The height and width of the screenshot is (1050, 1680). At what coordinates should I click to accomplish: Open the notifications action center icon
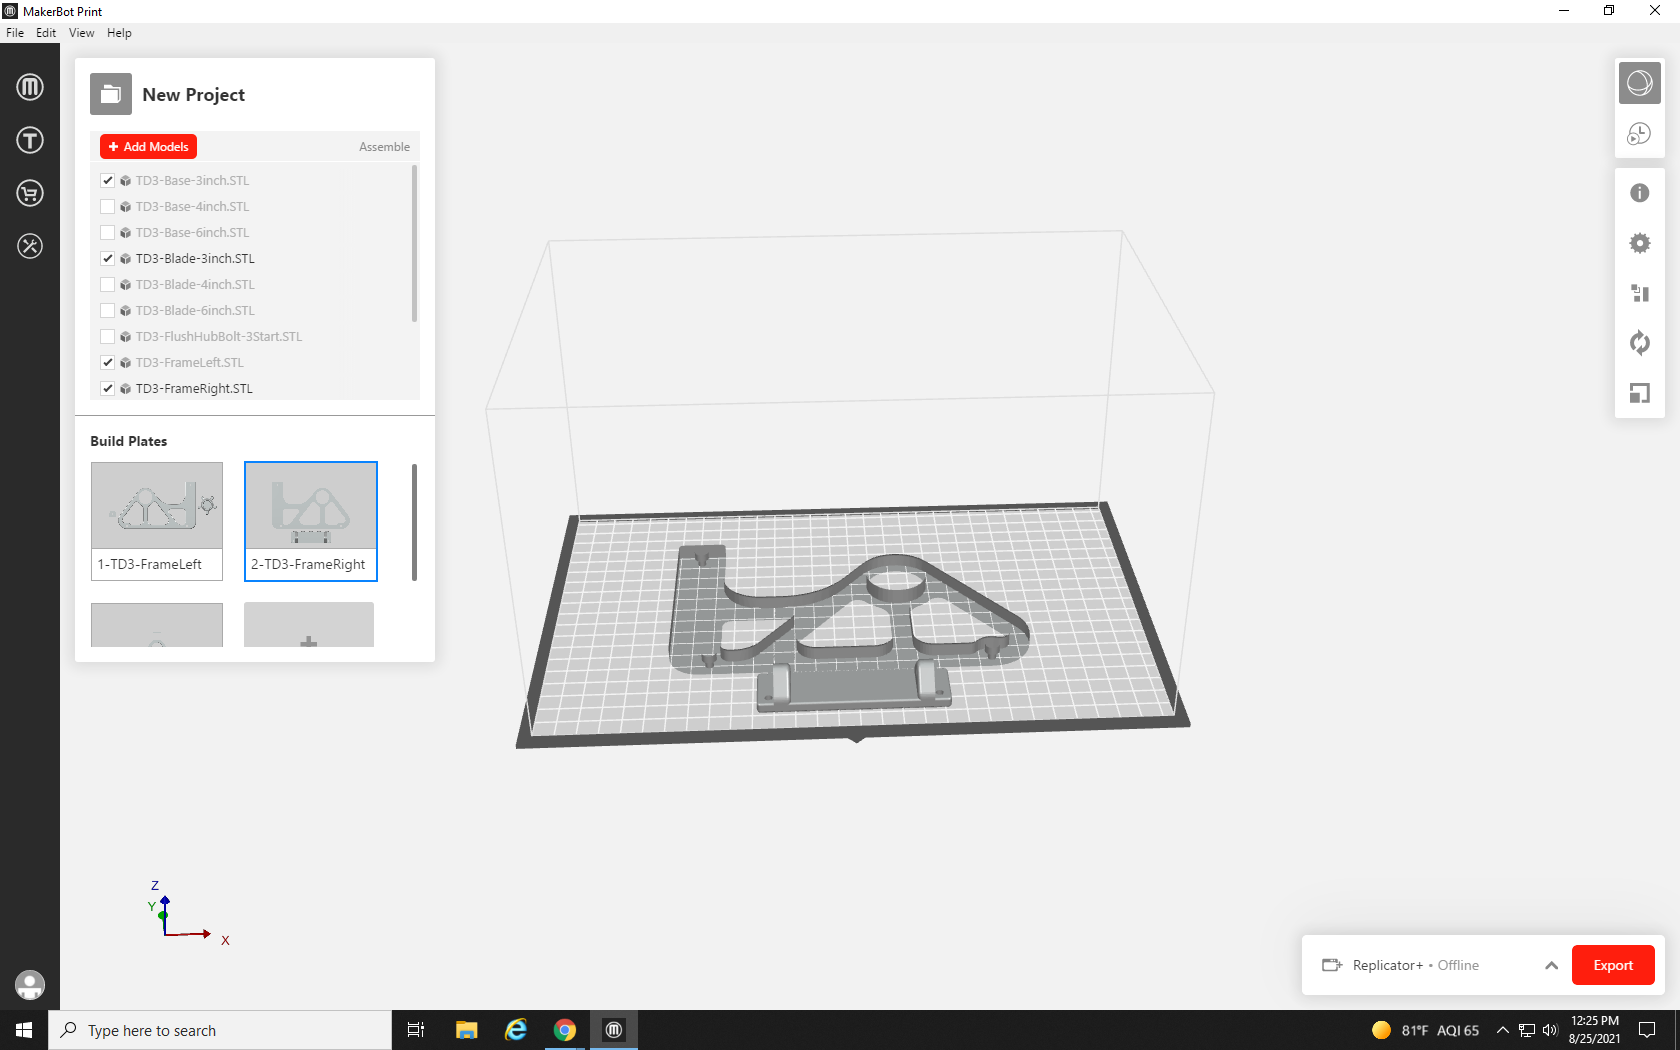pyautogui.click(x=1647, y=1030)
